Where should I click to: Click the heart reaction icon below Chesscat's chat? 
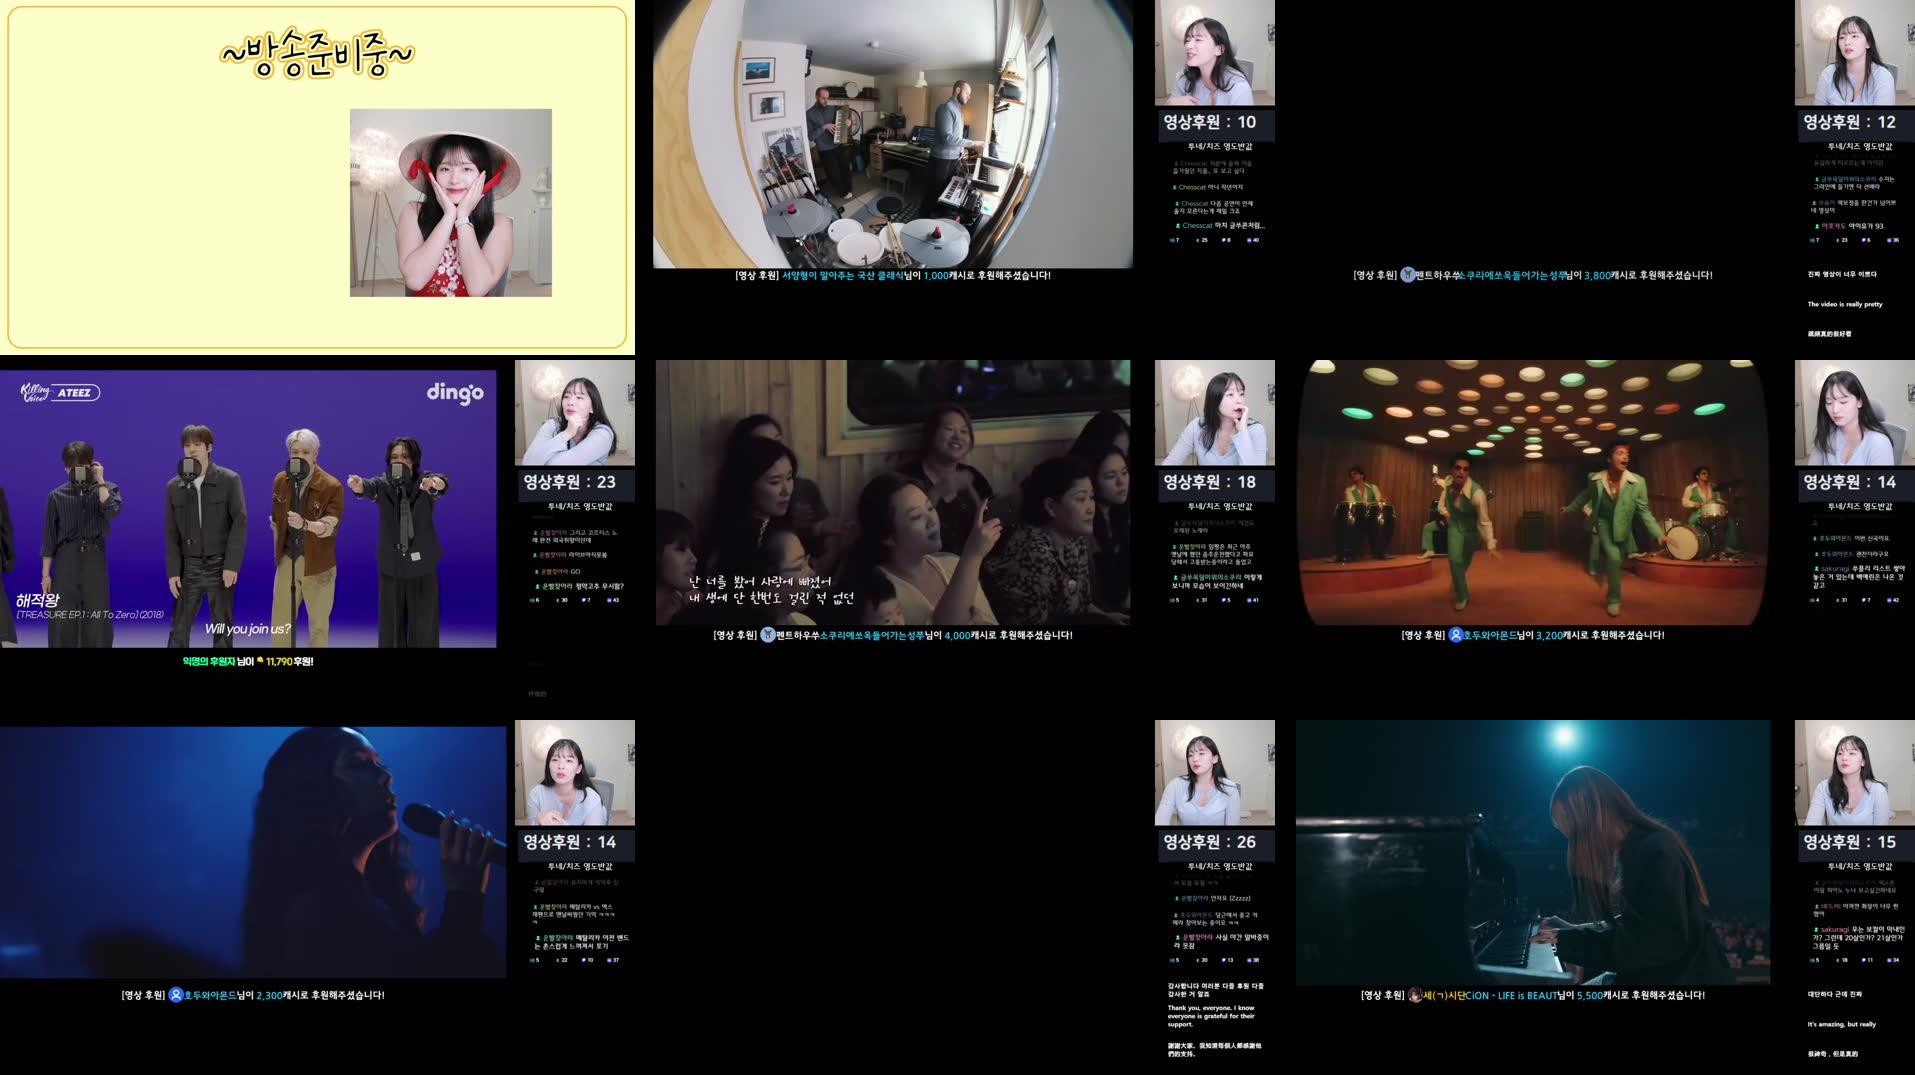pos(1223,240)
